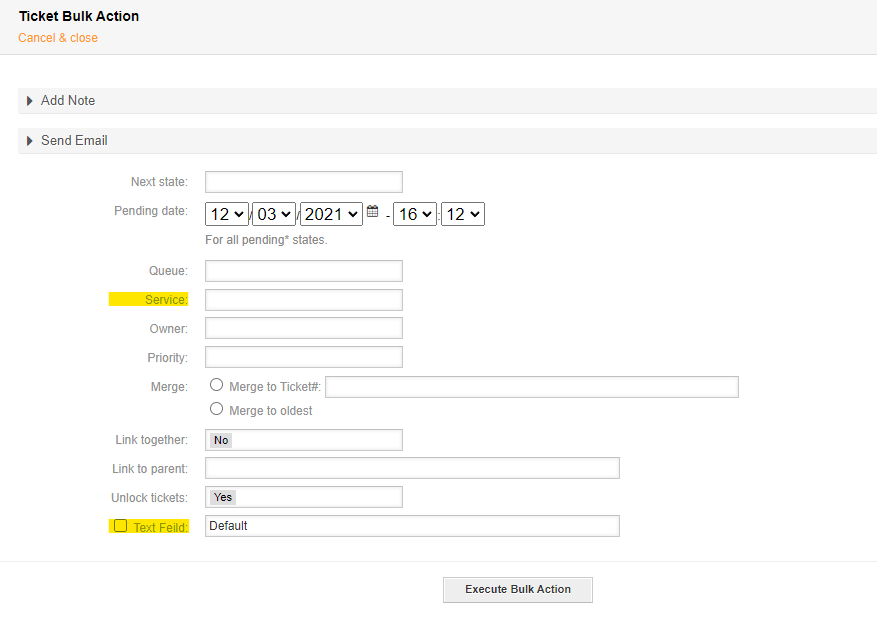This screenshot has height=629, width=877.
Task: Choose the Merge to oldest option
Action: [x=216, y=409]
